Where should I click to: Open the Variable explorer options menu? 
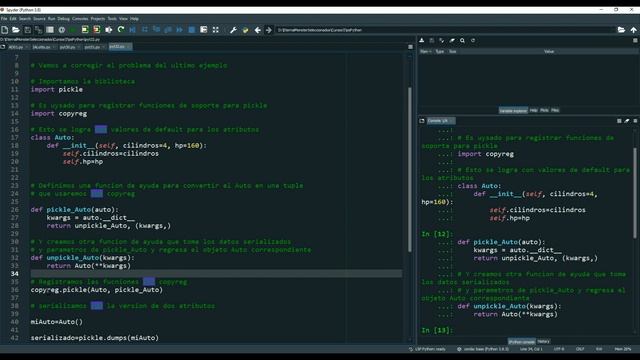[x=635, y=40]
